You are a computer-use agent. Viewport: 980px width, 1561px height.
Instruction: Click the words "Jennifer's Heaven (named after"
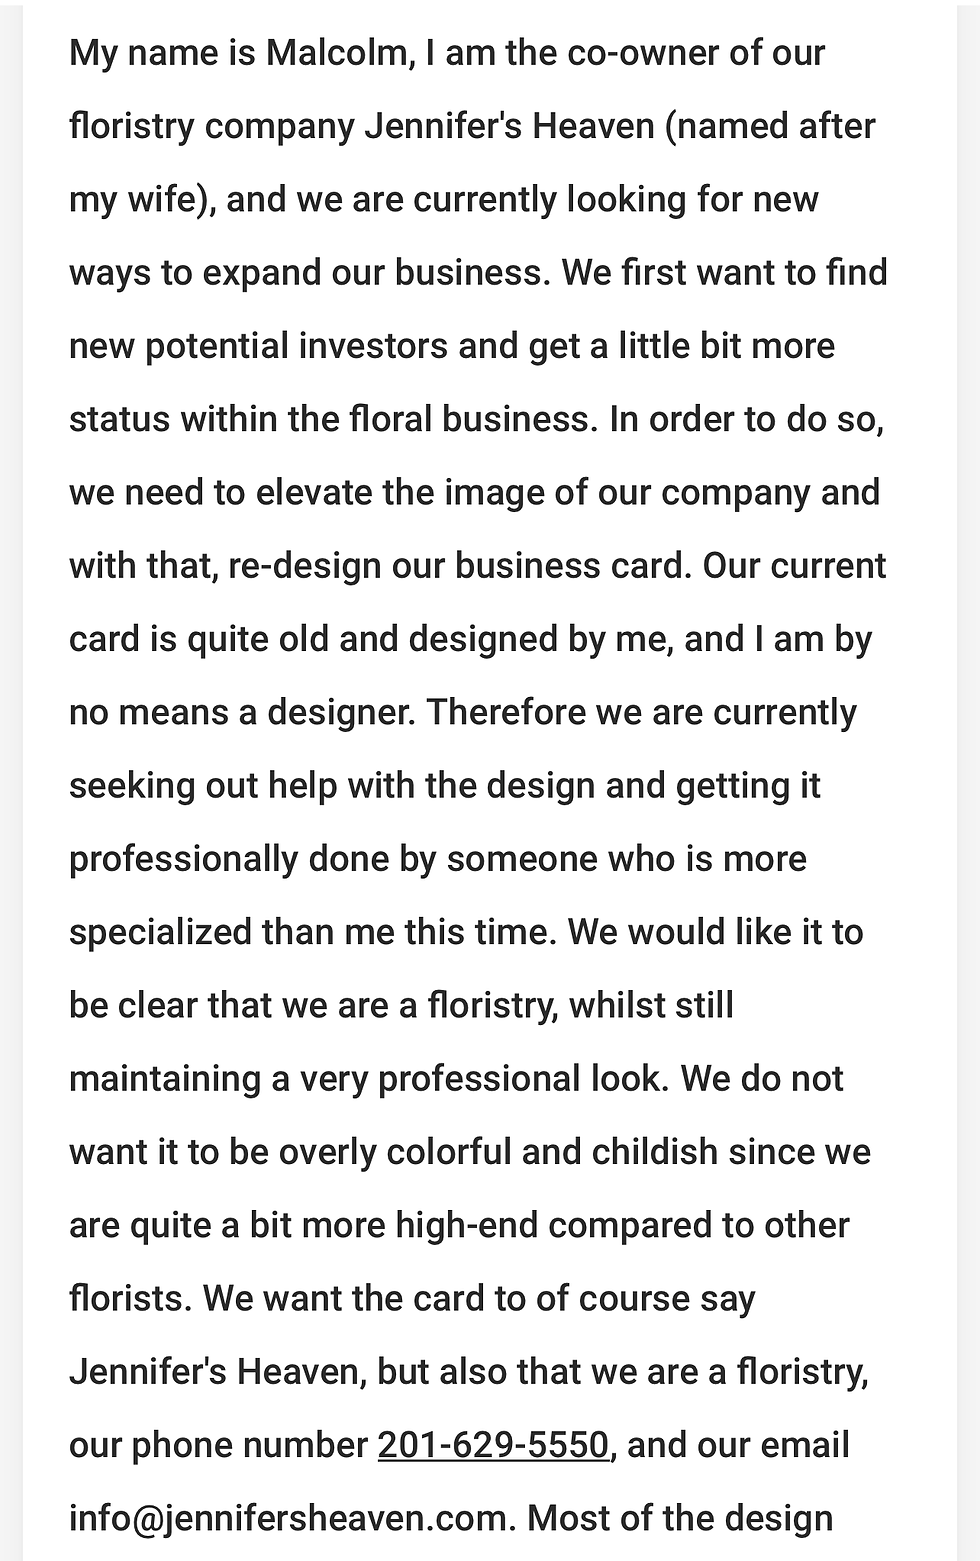(620, 126)
